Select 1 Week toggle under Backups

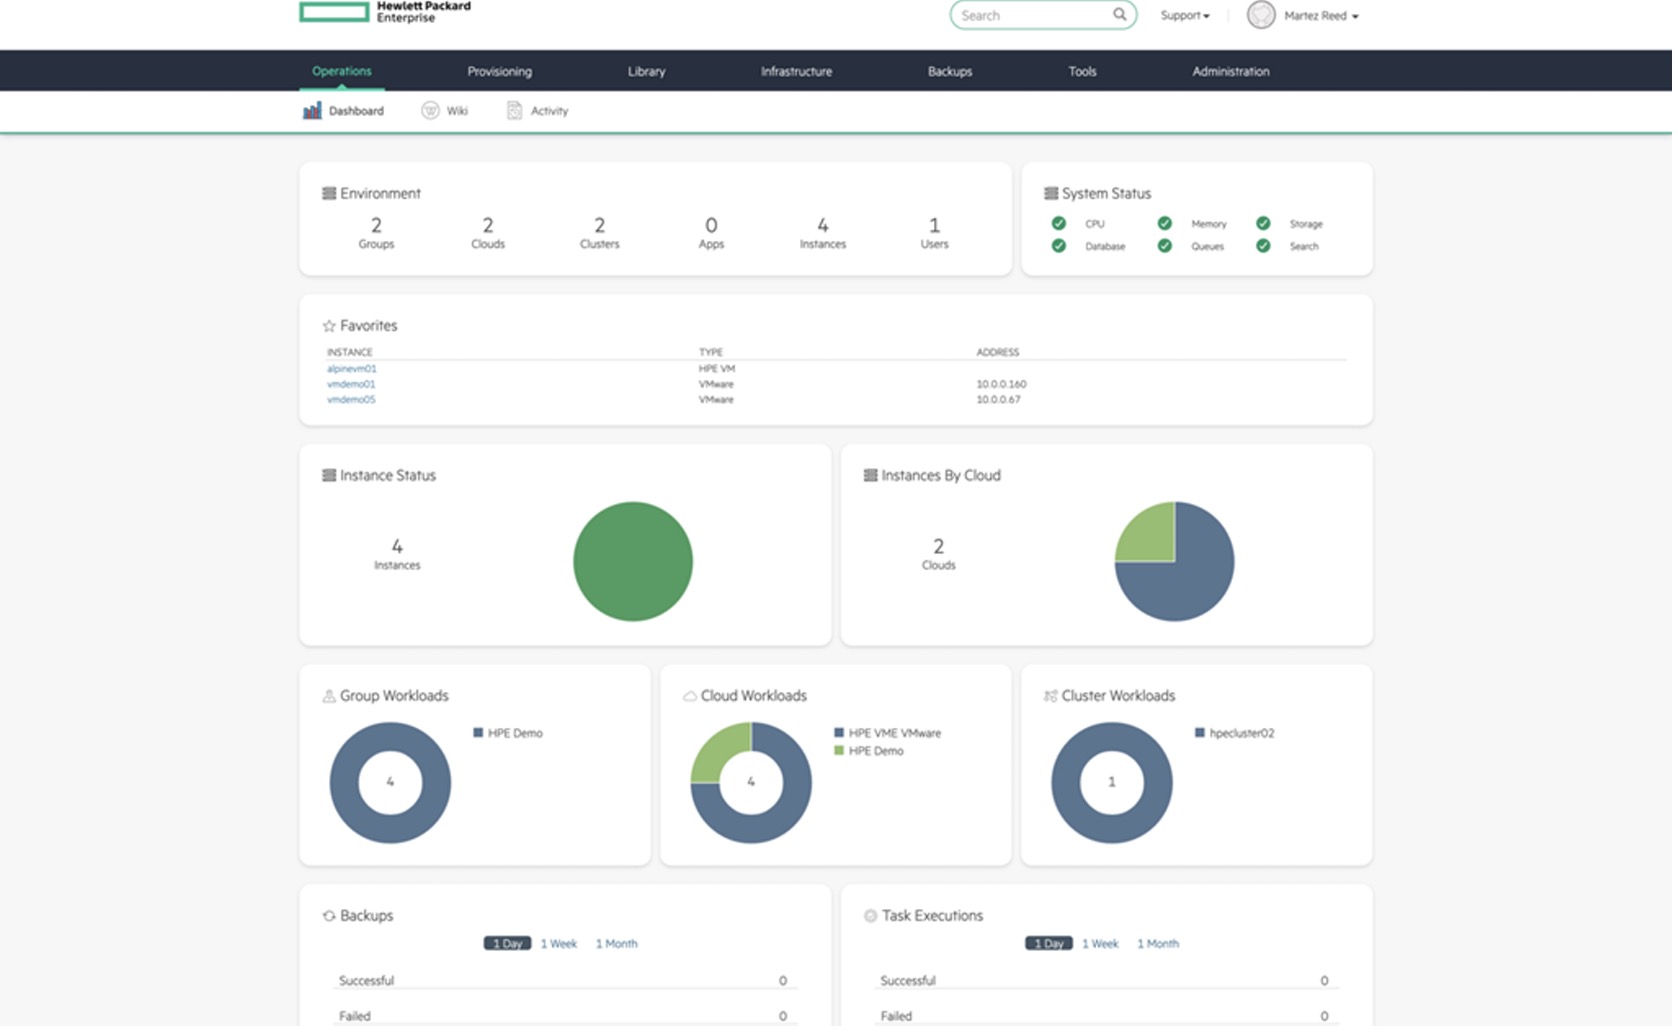tap(559, 944)
